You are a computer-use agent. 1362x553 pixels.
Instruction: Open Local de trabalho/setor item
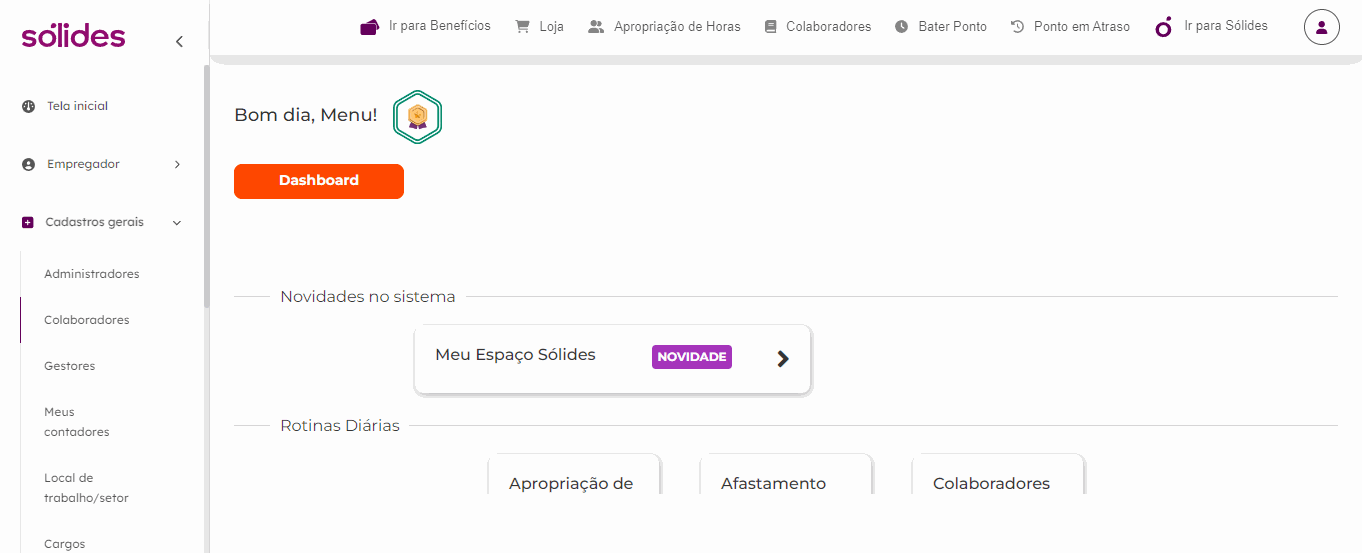click(x=86, y=488)
